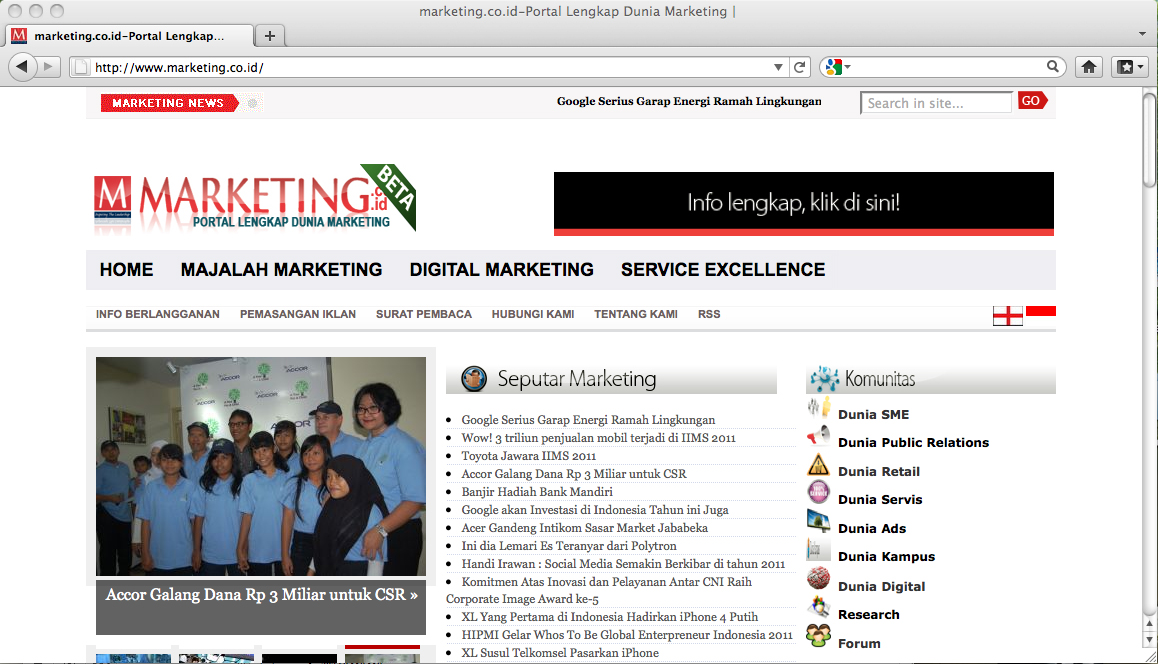Click the page icon in address bar
Viewport: 1158px width, 664px height.
coord(81,67)
